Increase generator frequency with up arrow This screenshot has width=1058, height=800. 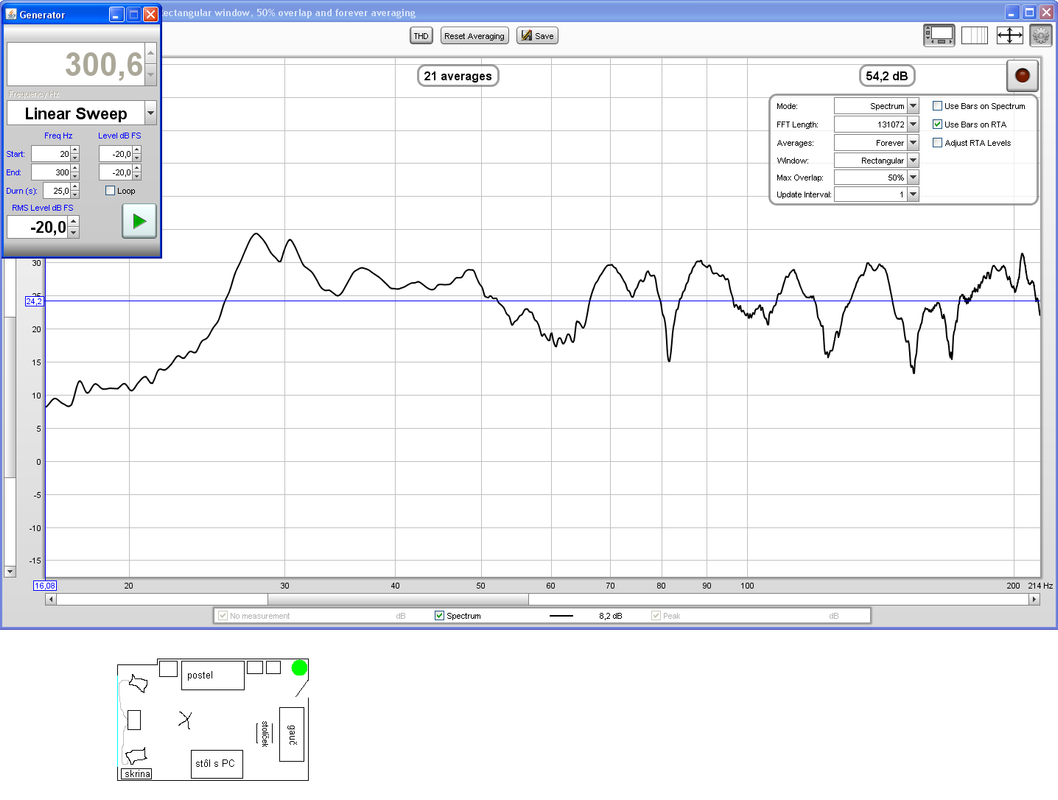tap(151, 53)
